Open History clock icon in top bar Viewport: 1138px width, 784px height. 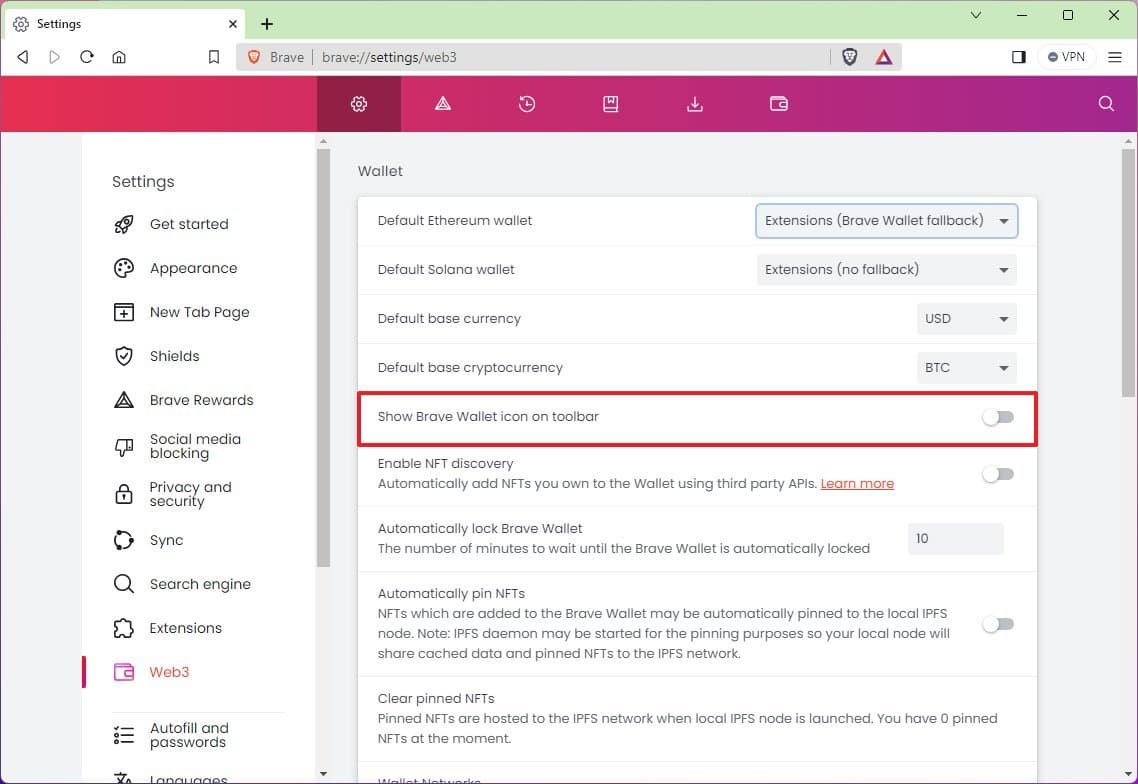tap(527, 104)
